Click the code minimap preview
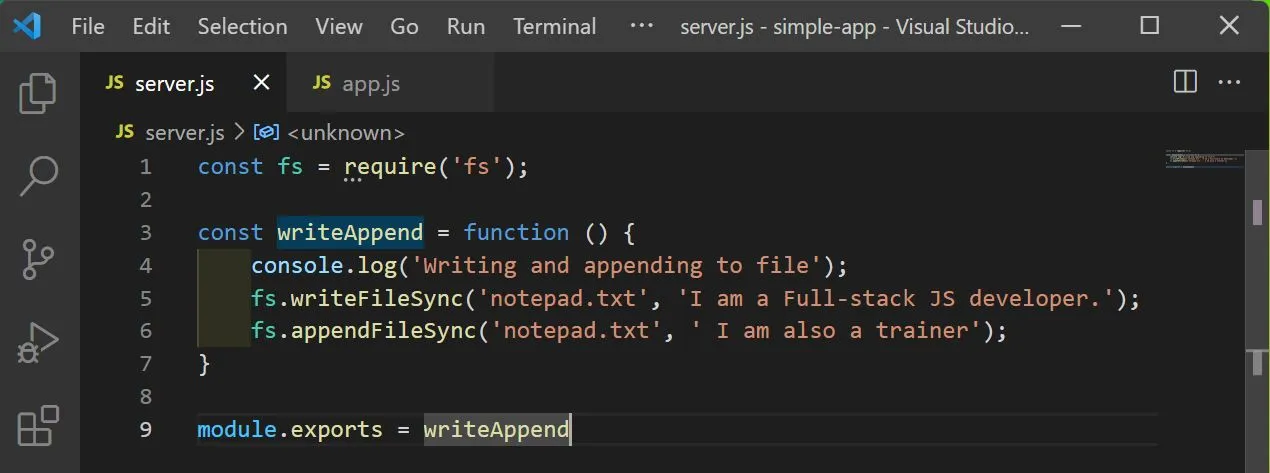The height and width of the screenshot is (473, 1270). click(1205, 160)
